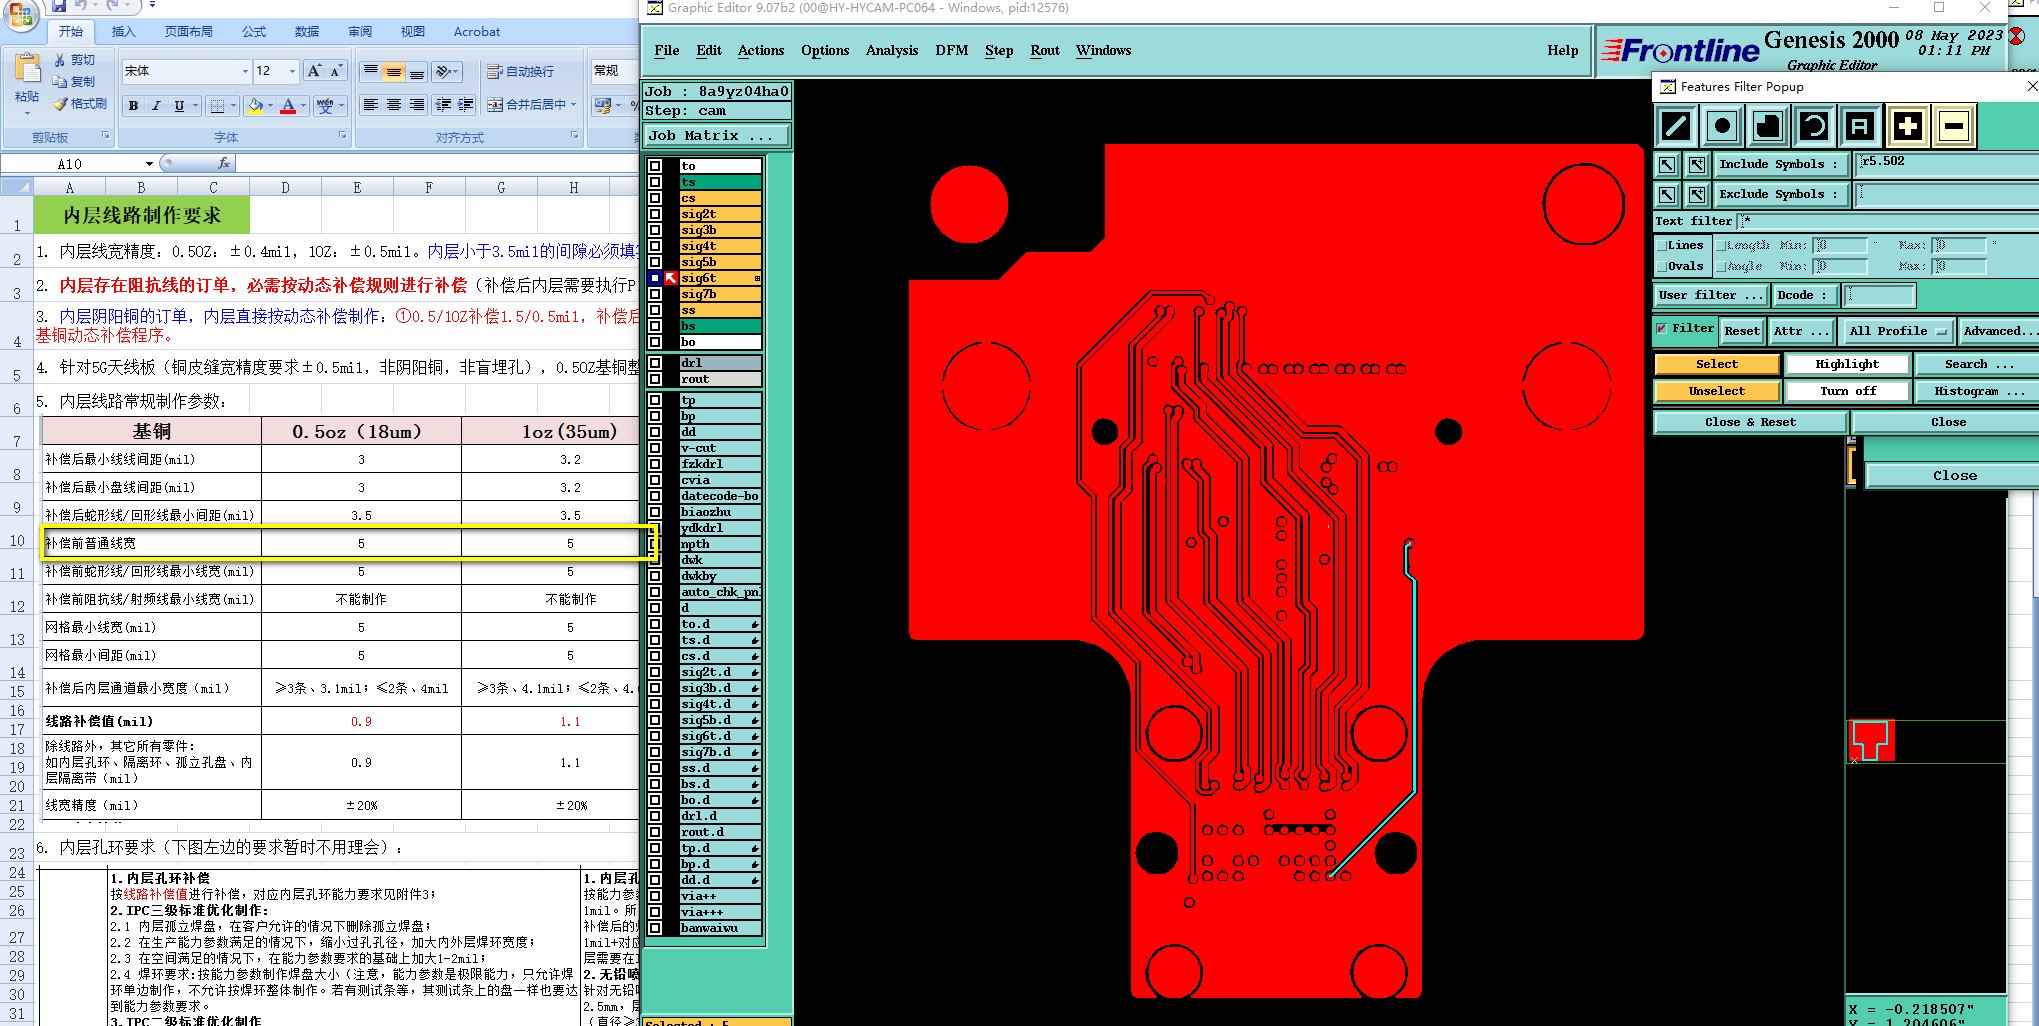The width and height of the screenshot is (2039, 1026).
Task: Open the font size 12 dropdown
Action: click(x=292, y=71)
